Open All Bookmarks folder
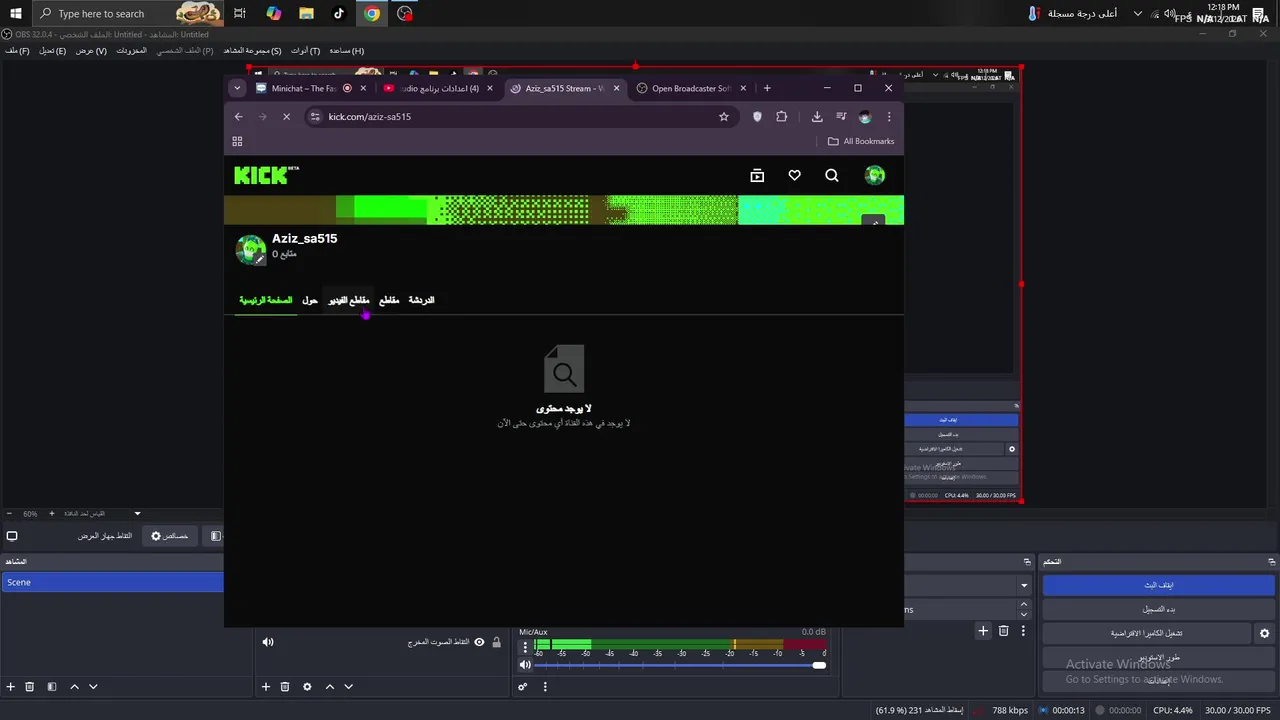1280x720 pixels. point(861,142)
